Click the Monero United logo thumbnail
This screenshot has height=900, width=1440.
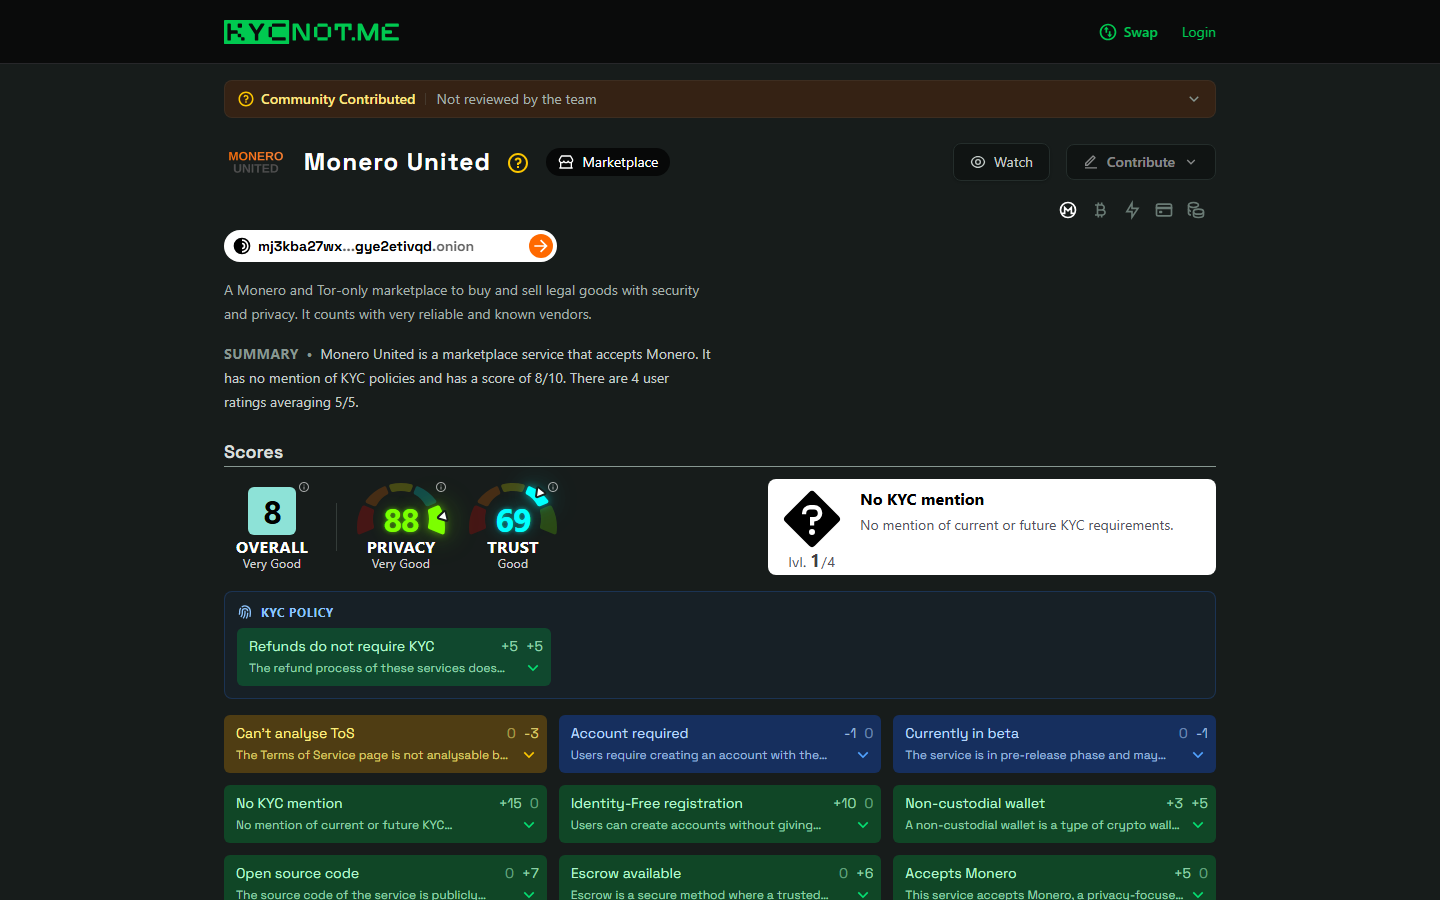click(x=256, y=162)
